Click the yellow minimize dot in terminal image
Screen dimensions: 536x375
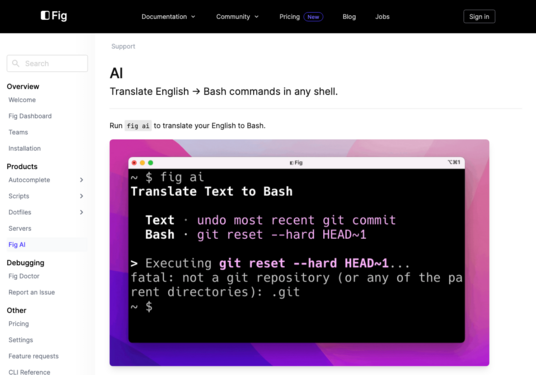(142, 163)
